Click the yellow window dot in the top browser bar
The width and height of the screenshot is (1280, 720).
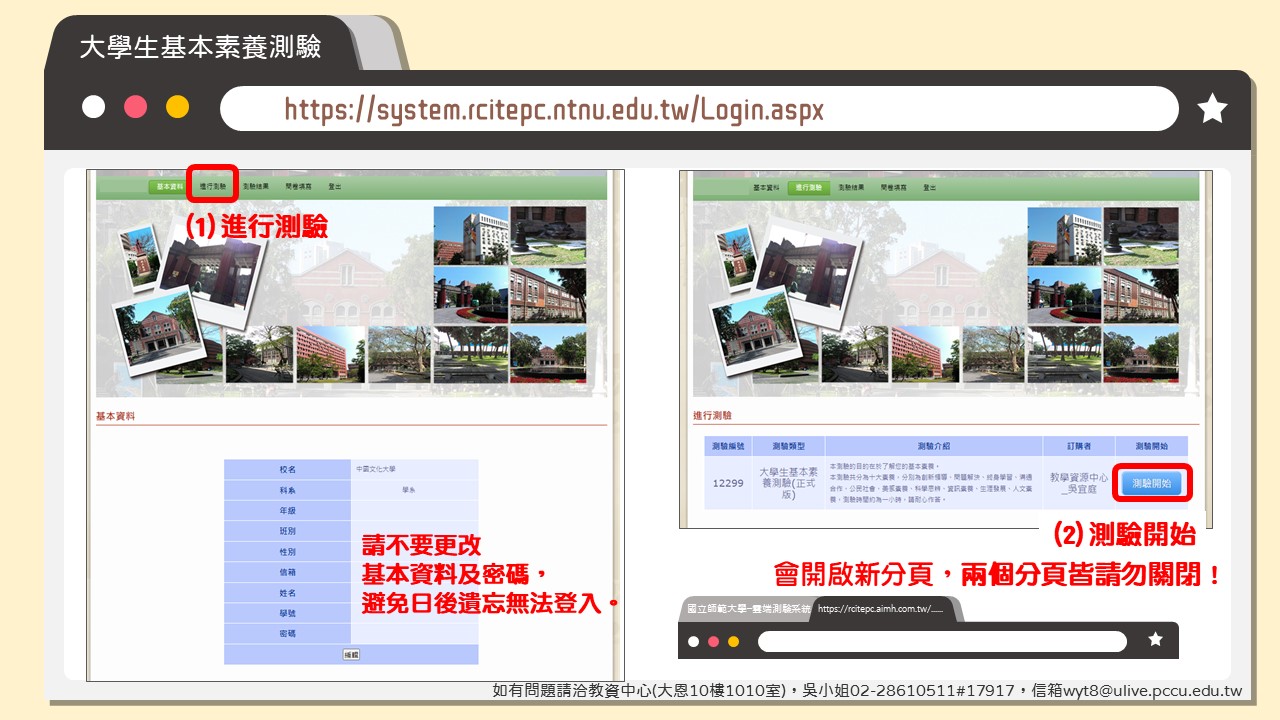coord(177,107)
